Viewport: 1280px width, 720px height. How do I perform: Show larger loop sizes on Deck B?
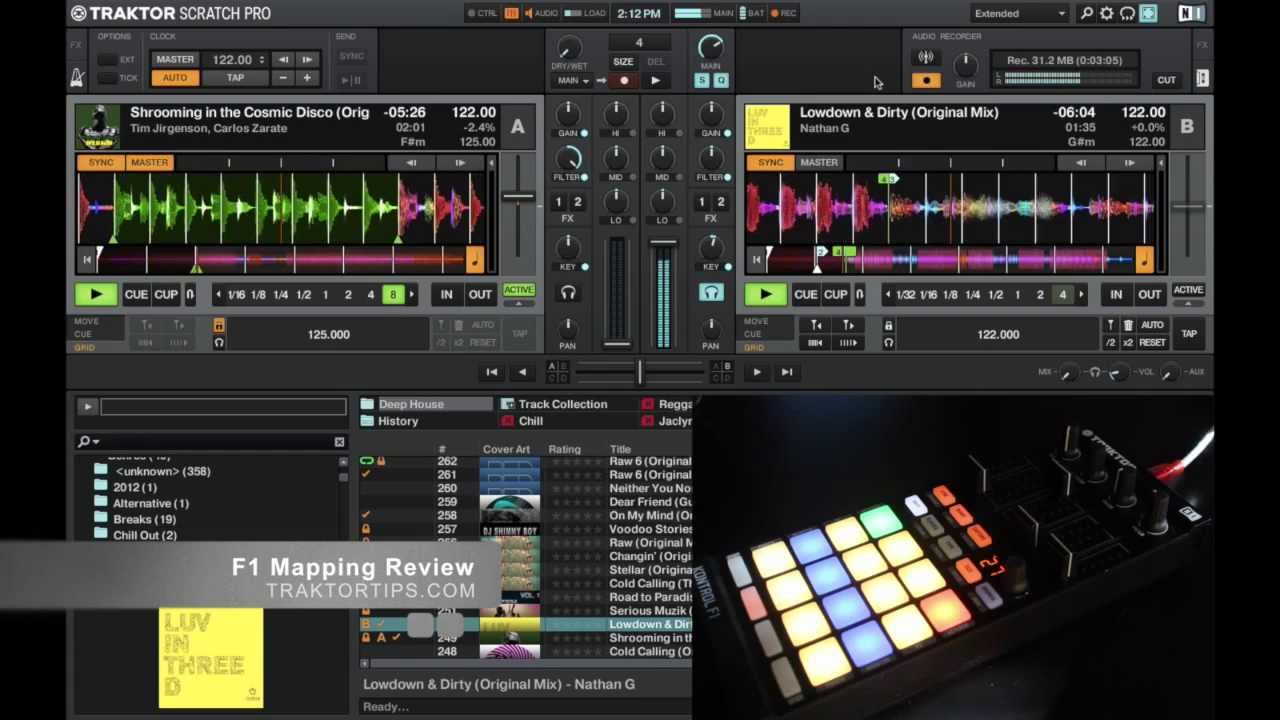point(1081,295)
